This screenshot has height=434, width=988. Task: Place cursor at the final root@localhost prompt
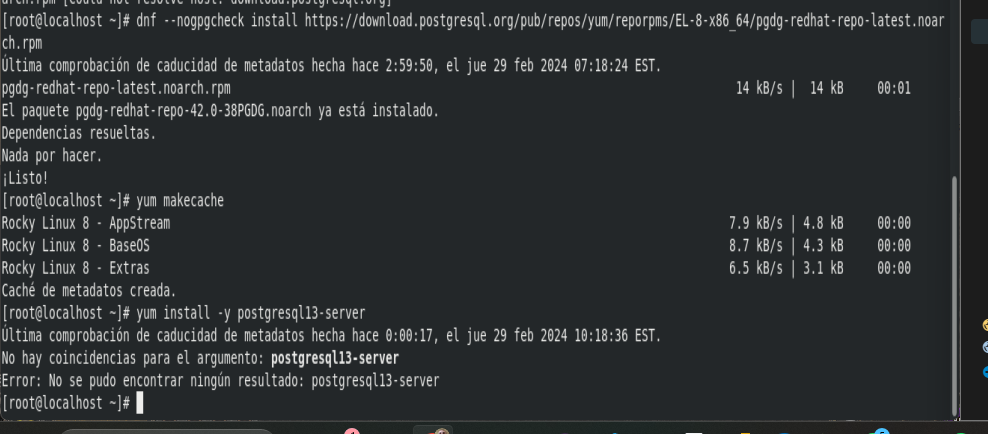(x=140, y=403)
